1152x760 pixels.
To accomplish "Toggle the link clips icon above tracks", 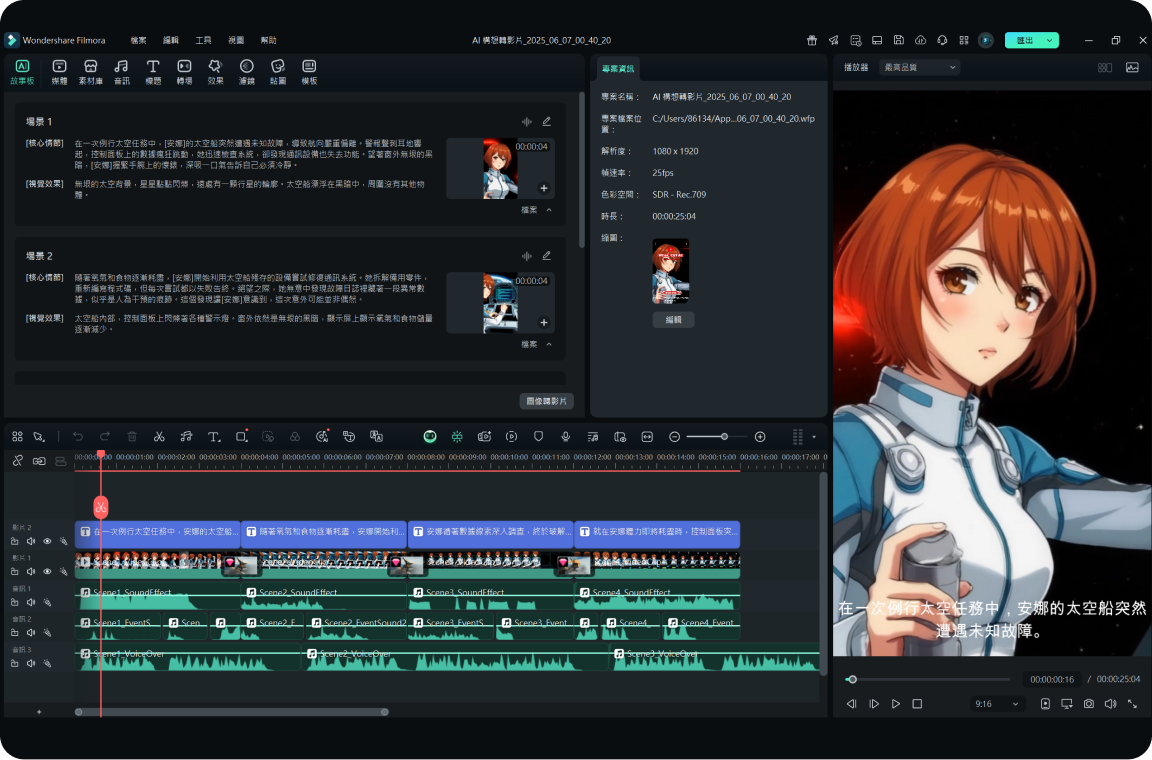I will coord(39,461).
